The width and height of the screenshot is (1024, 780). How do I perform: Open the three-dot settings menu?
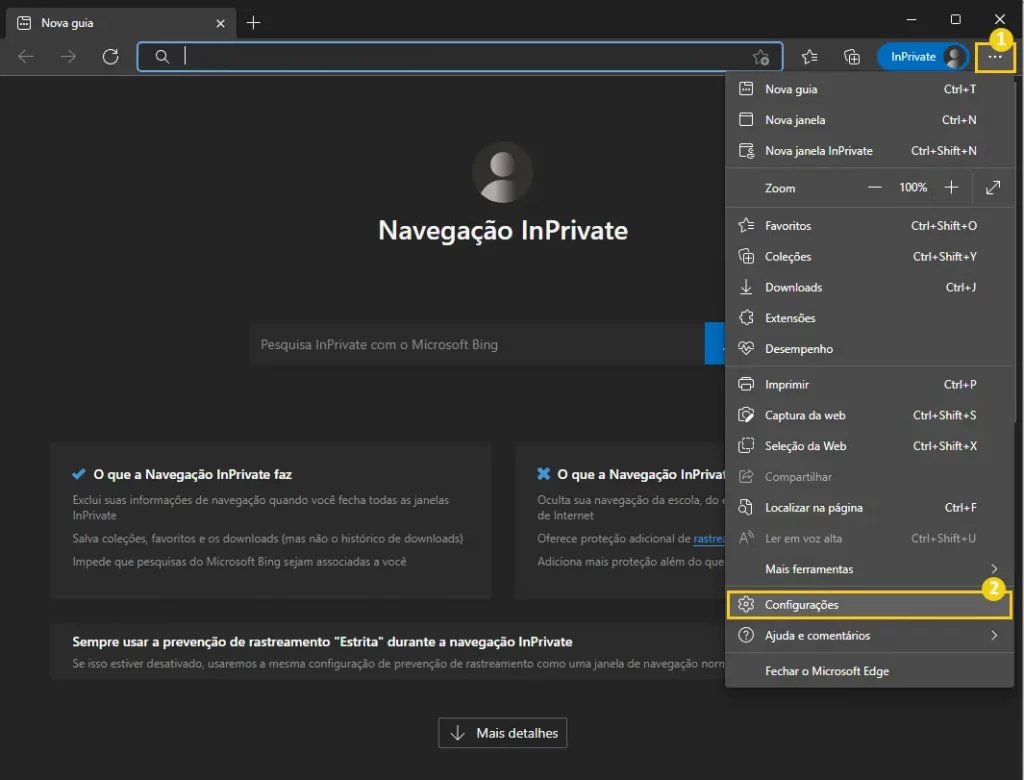[x=995, y=57]
